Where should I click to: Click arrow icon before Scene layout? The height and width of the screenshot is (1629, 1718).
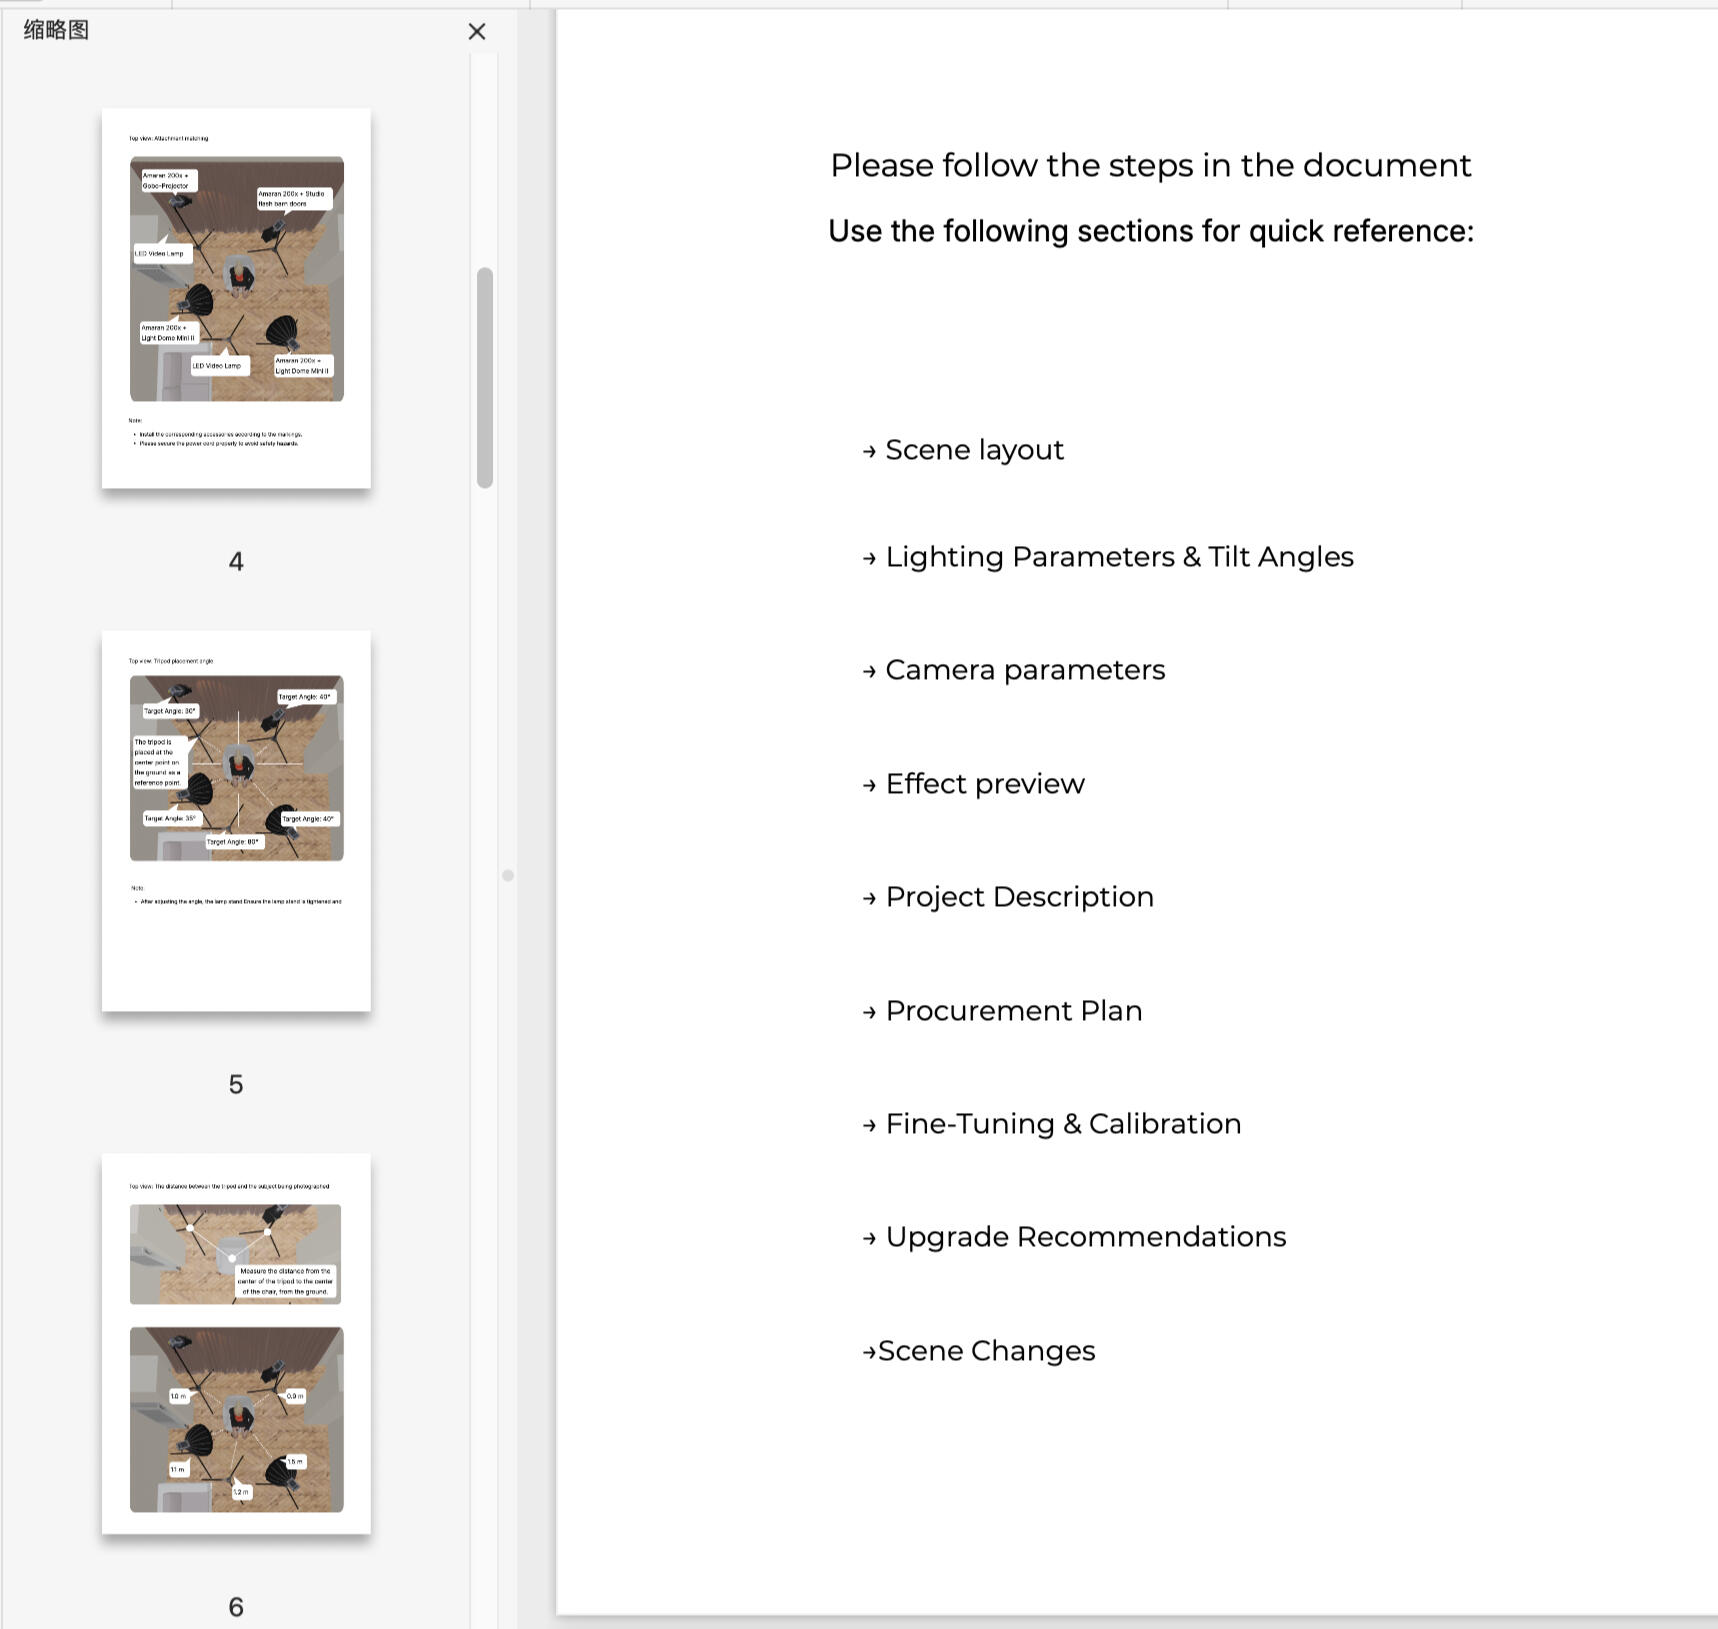tap(869, 452)
